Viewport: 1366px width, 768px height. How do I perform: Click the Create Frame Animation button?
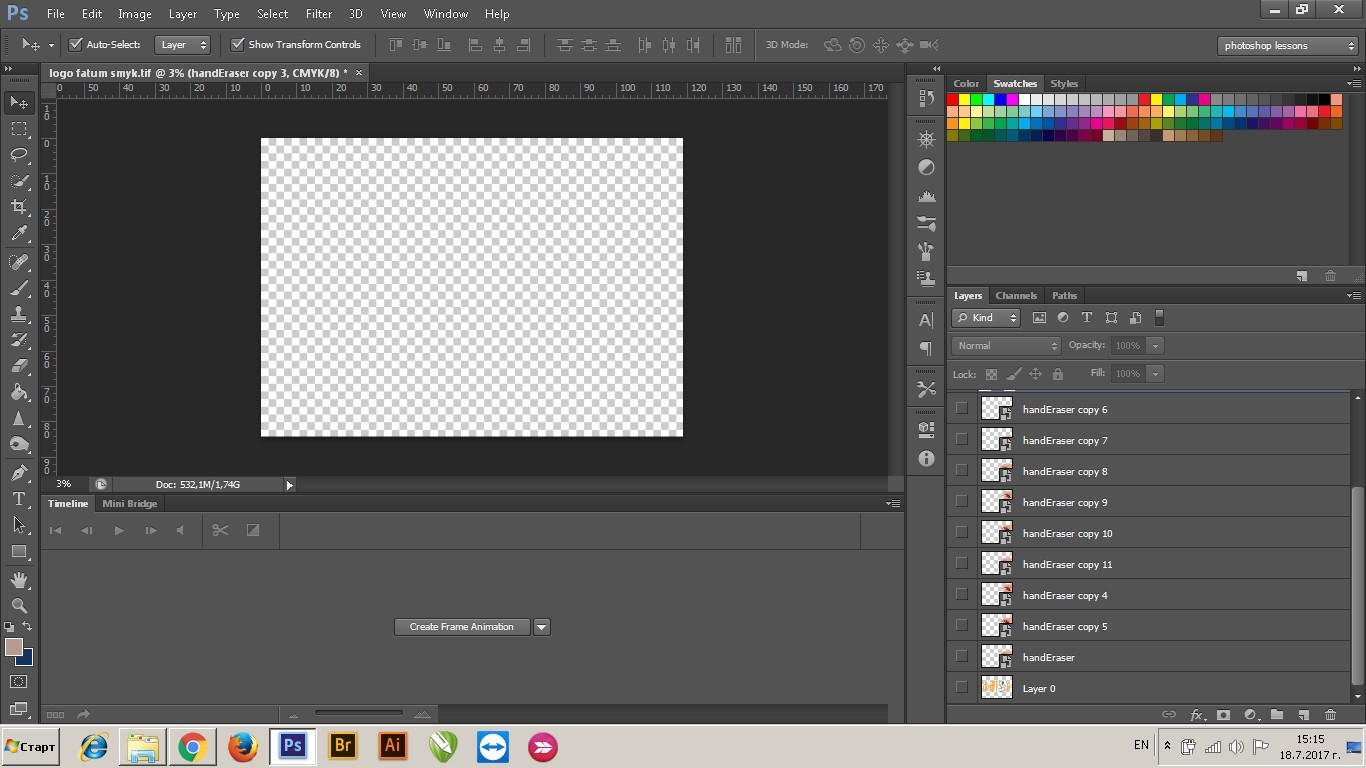(x=461, y=627)
